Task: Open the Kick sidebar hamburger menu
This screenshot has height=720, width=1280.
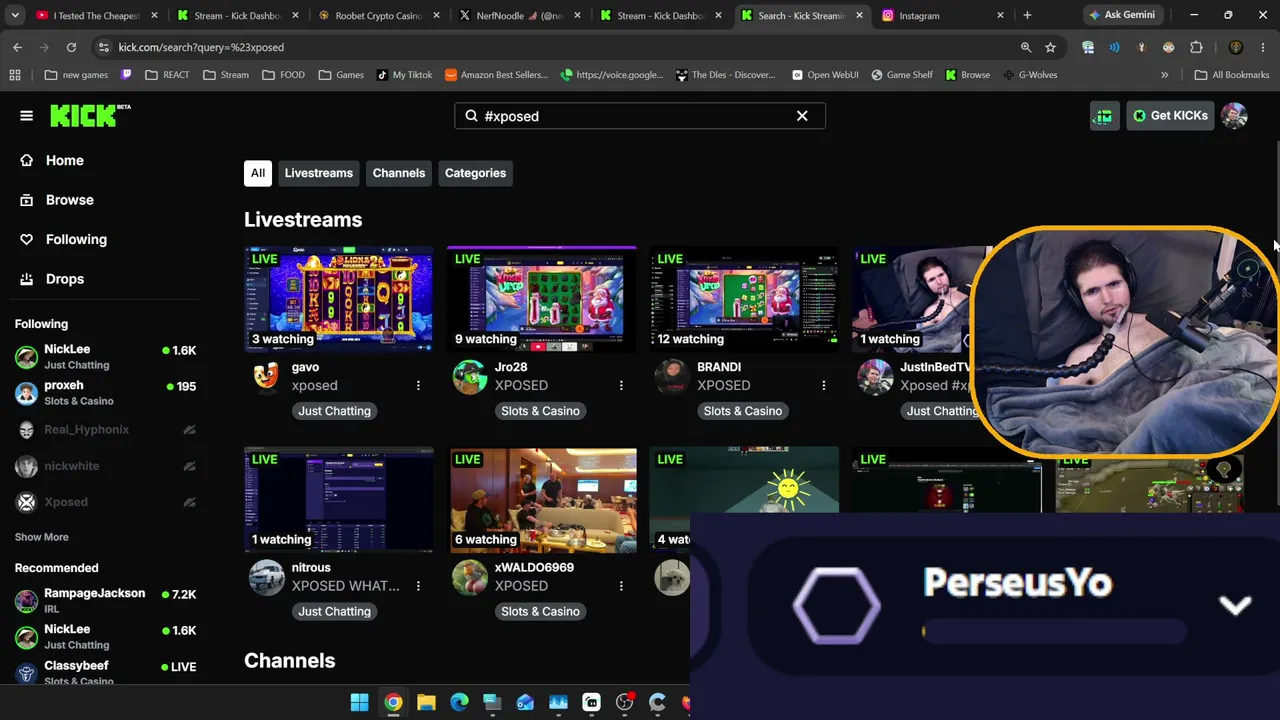Action: [27, 116]
